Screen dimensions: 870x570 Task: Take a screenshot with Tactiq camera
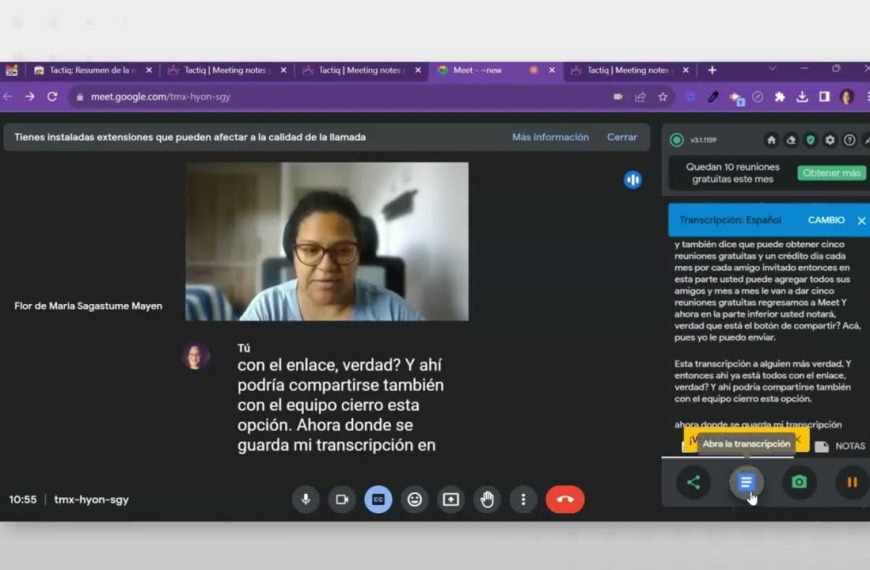pyautogui.click(x=799, y=482)
